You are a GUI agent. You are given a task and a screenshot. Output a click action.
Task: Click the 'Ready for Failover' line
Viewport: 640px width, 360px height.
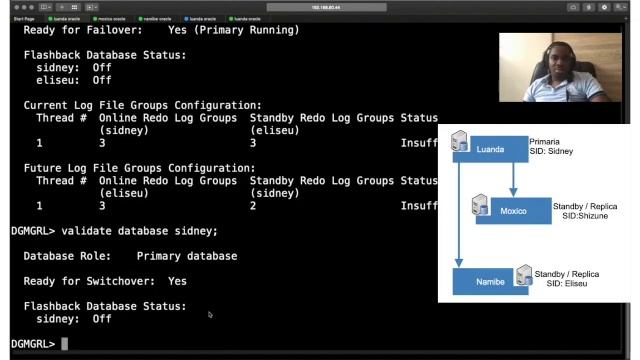coord(161,30)
